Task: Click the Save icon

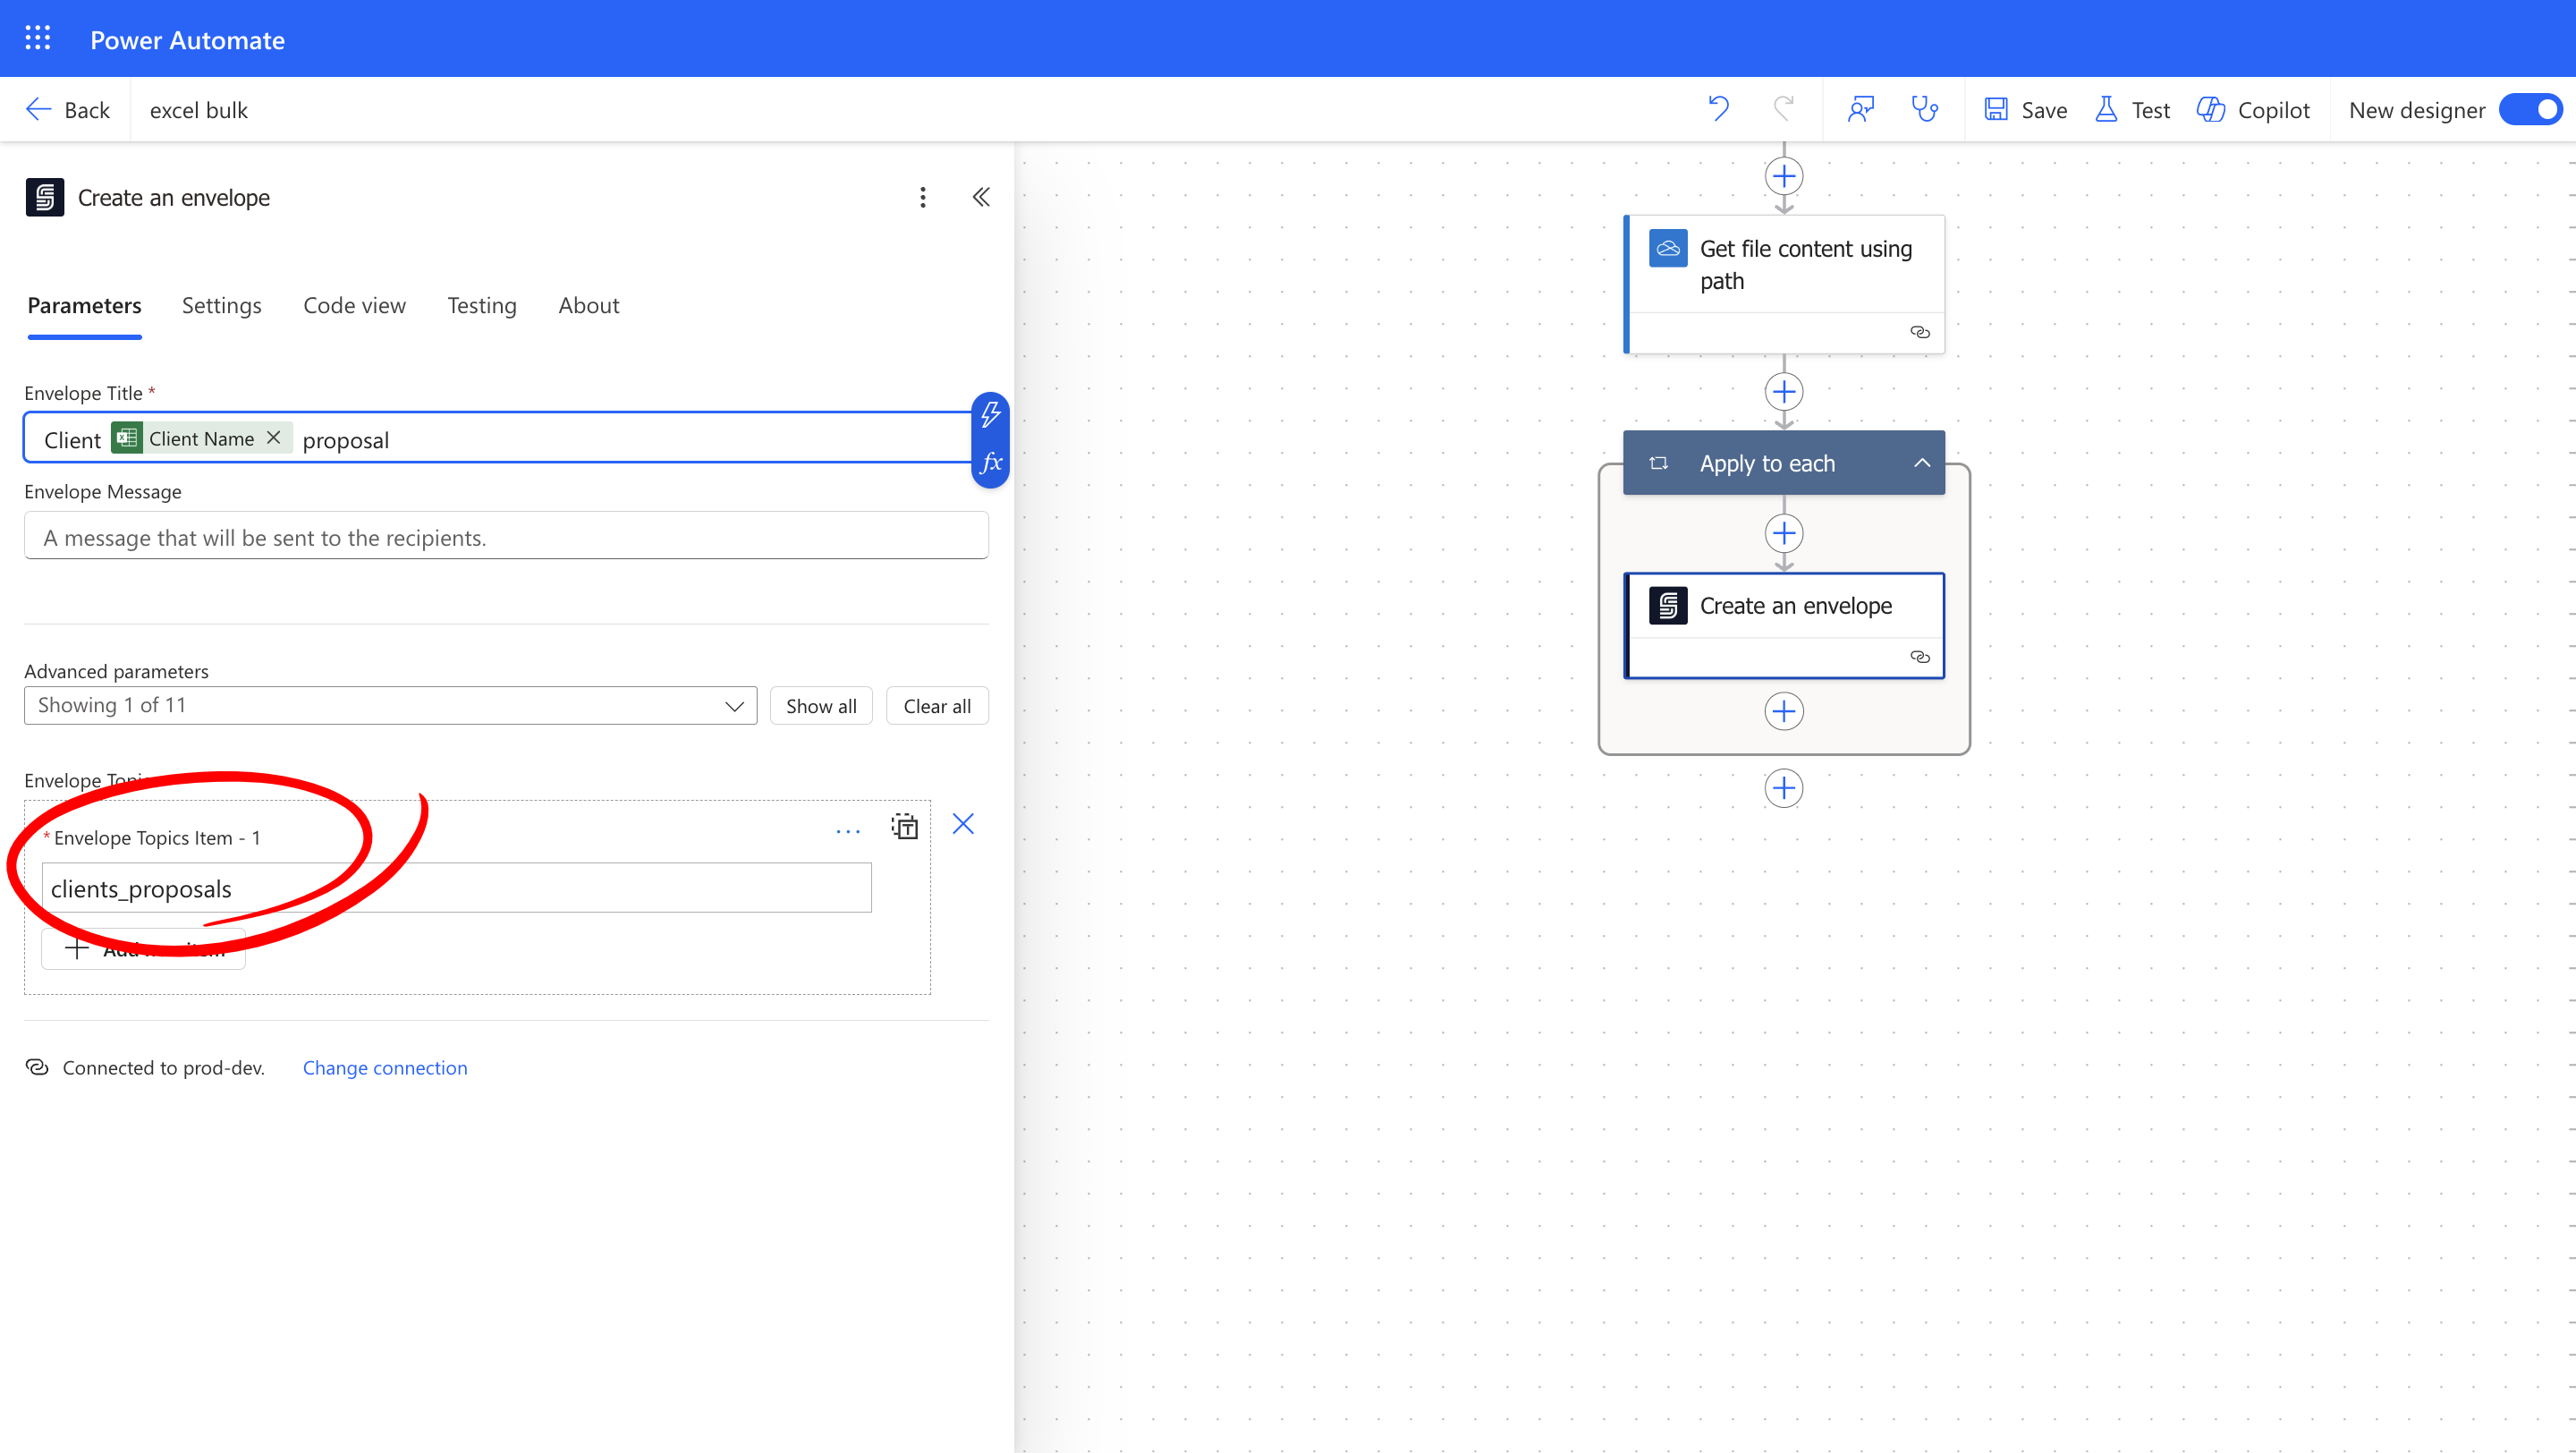Action: pos(1996,109)
